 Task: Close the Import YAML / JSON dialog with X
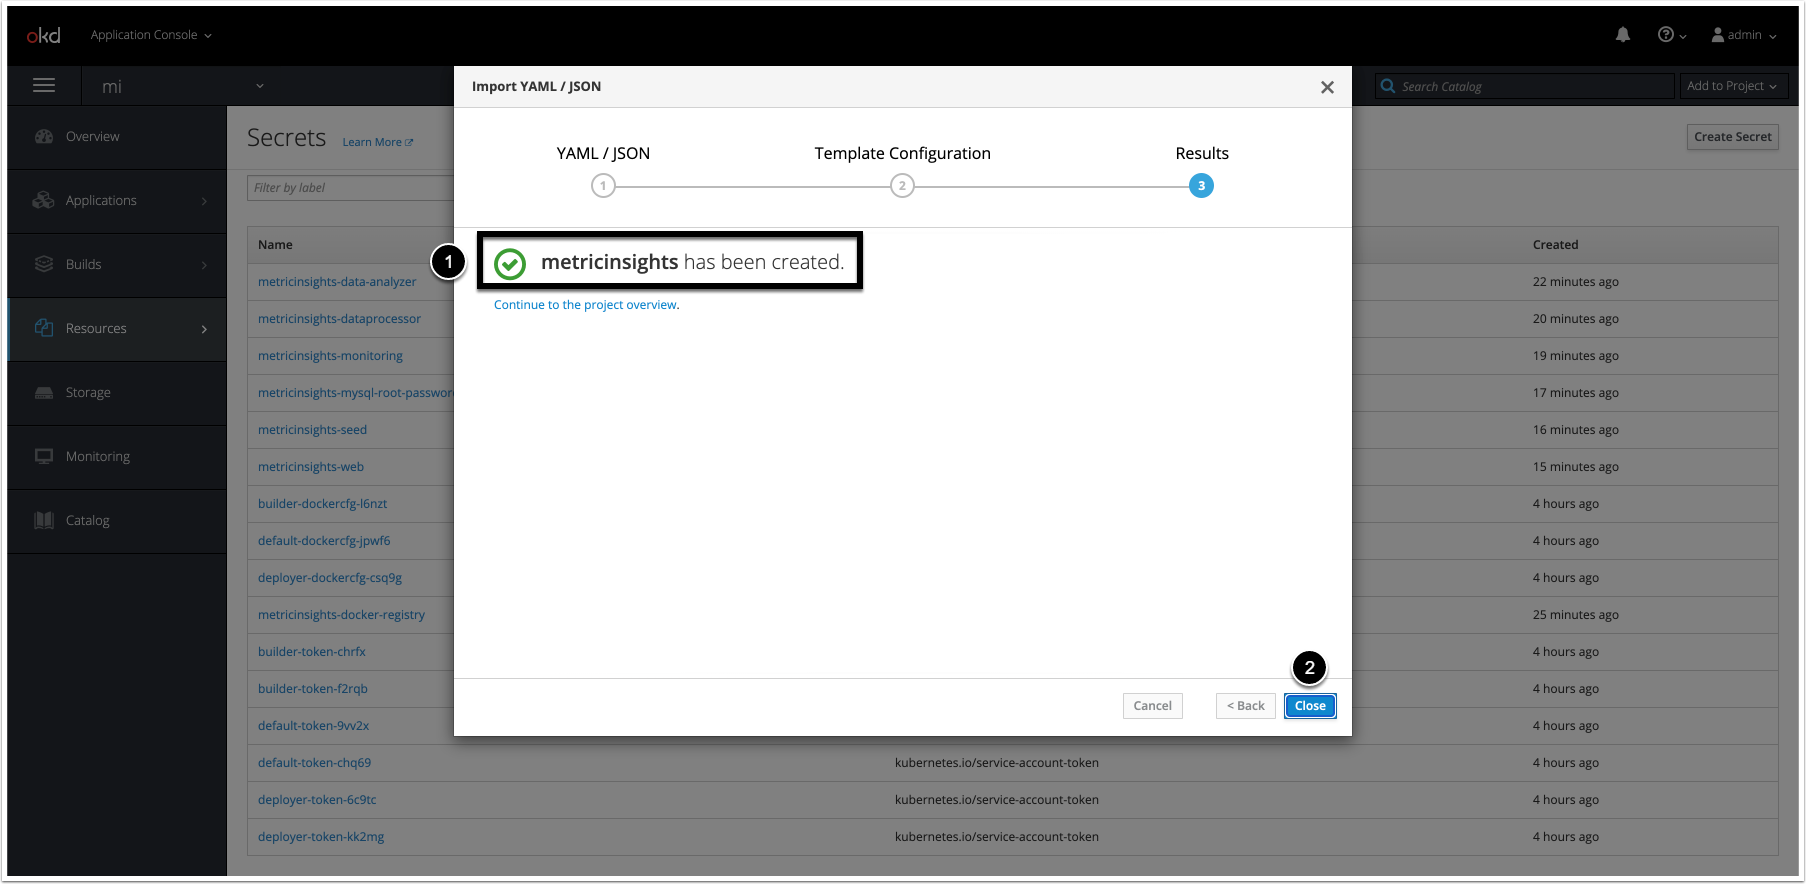tap(1327, 87)
